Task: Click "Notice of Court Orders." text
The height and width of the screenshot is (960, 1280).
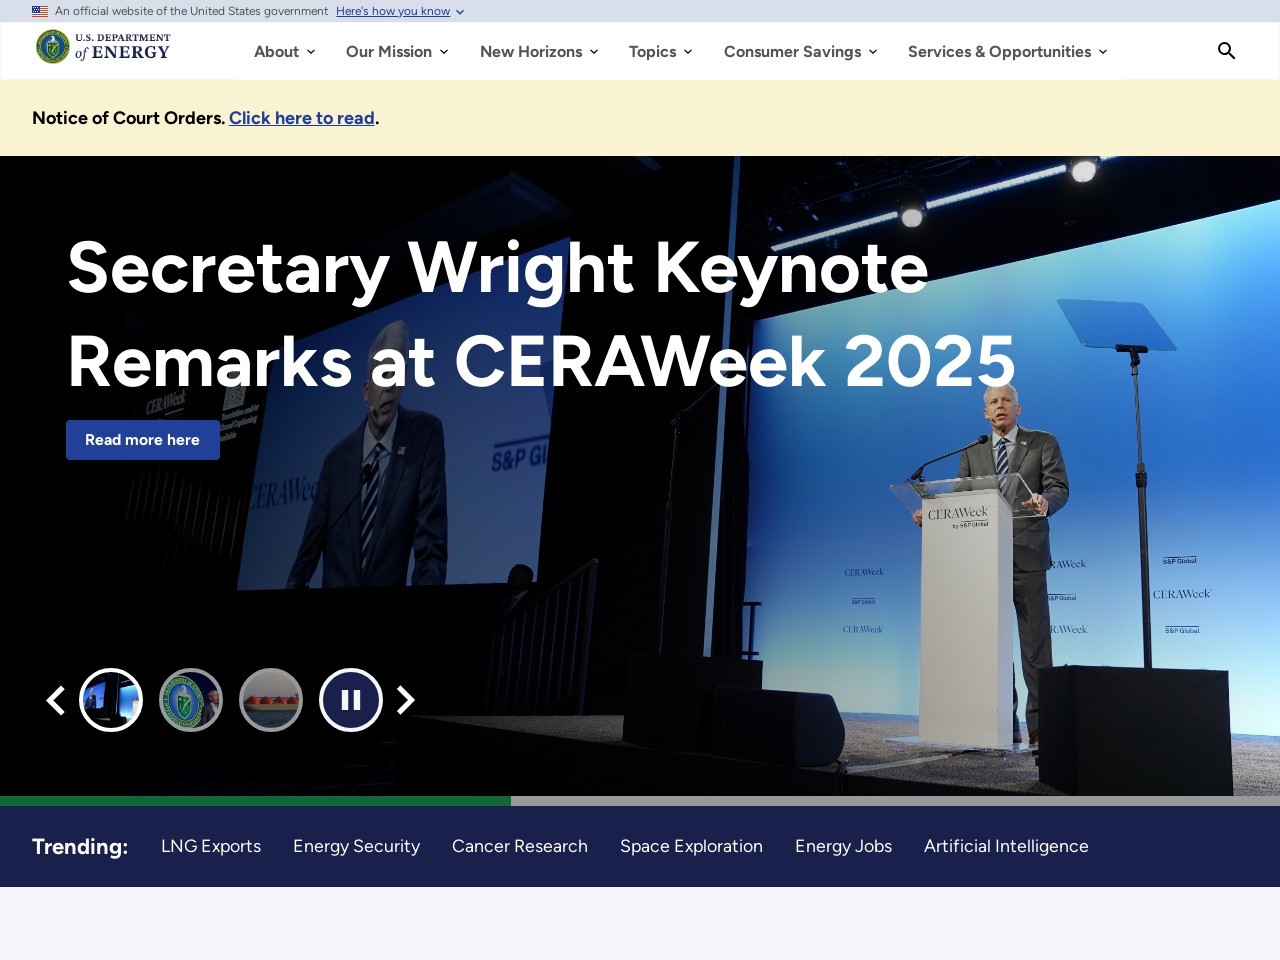Action: point(129,118)
